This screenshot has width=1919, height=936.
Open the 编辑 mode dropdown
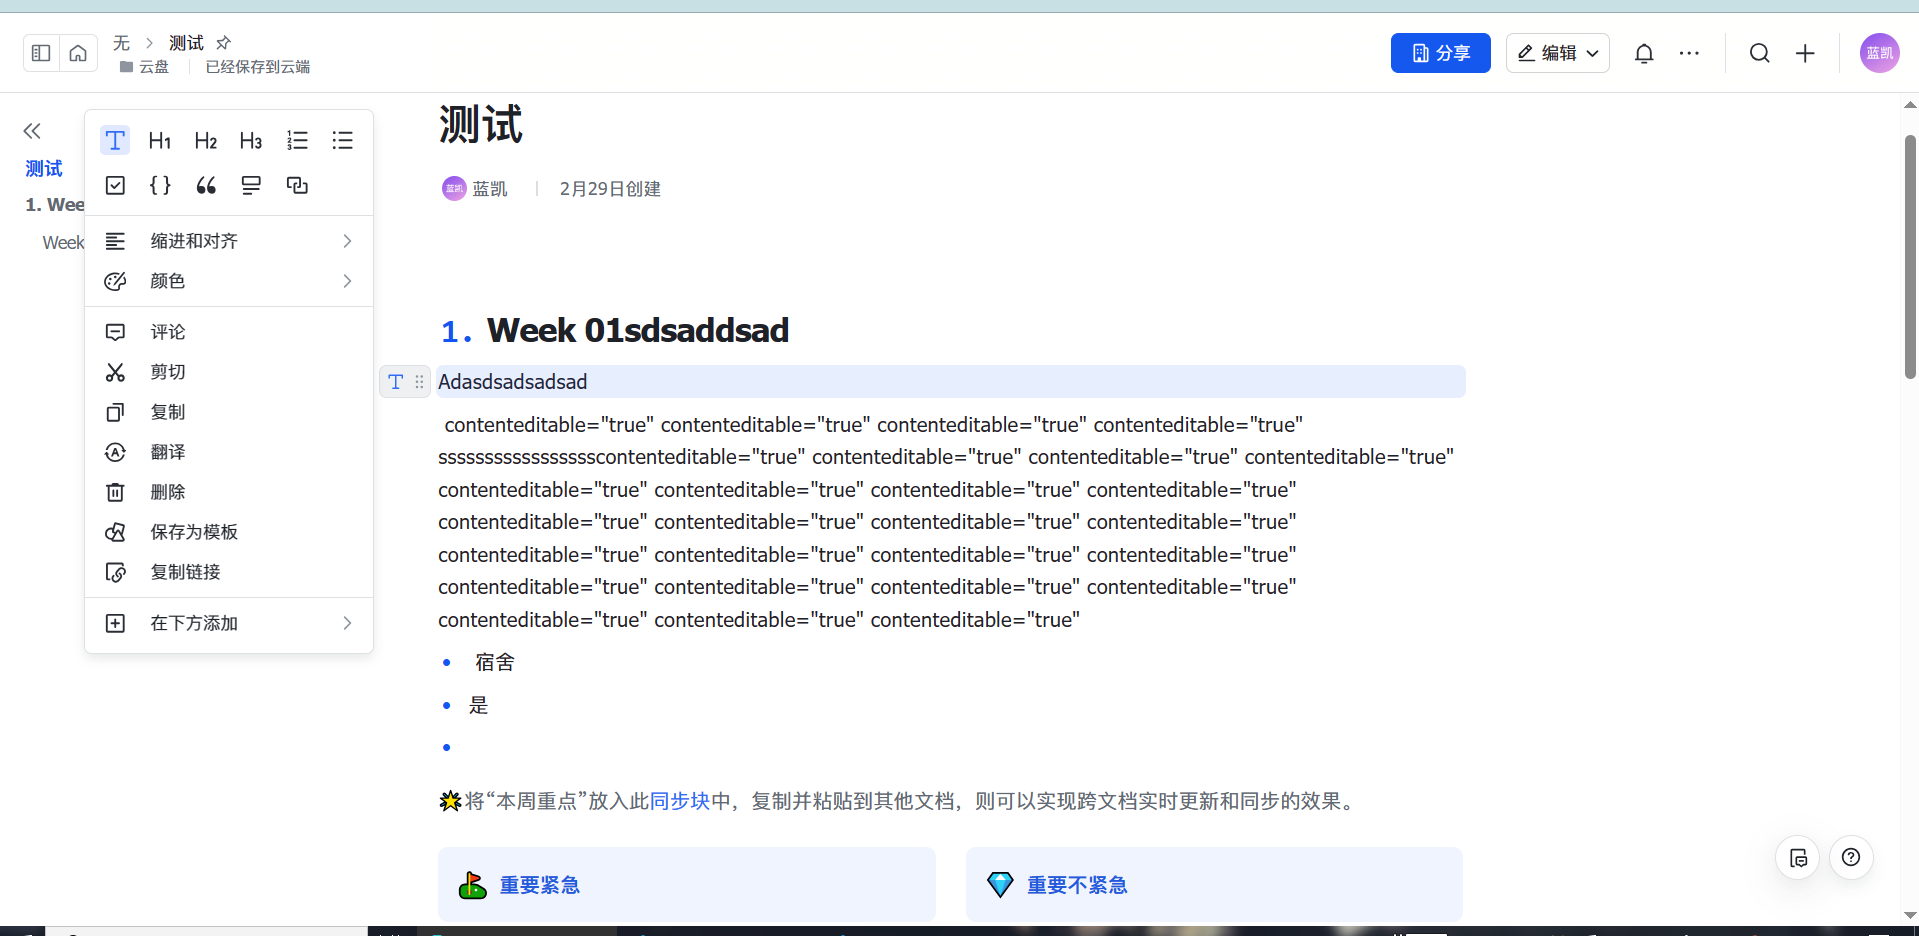[x=1557, y=54]
